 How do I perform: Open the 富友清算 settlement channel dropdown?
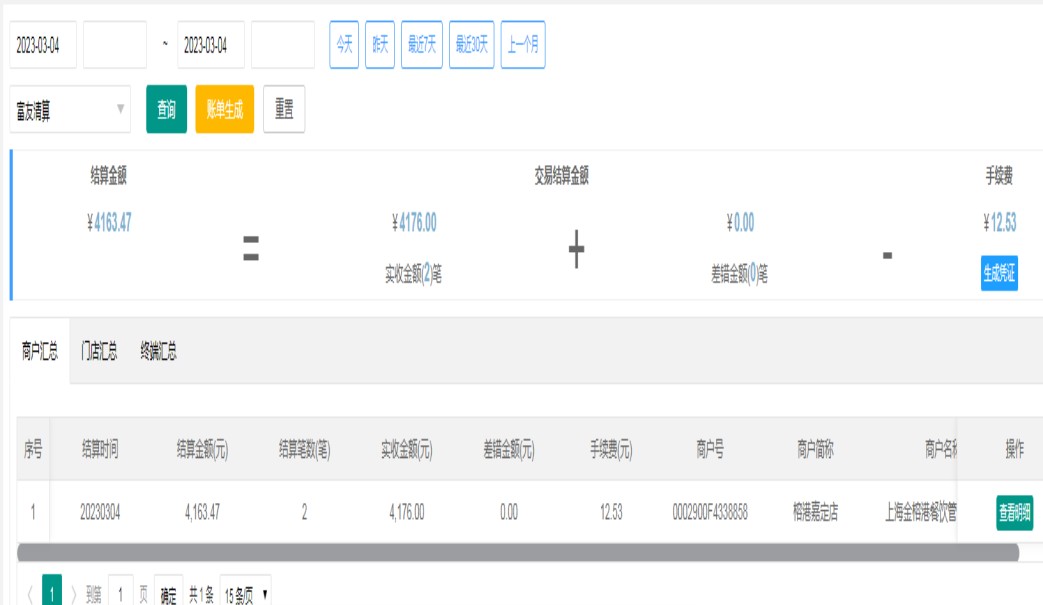click(x=70, y=110)
